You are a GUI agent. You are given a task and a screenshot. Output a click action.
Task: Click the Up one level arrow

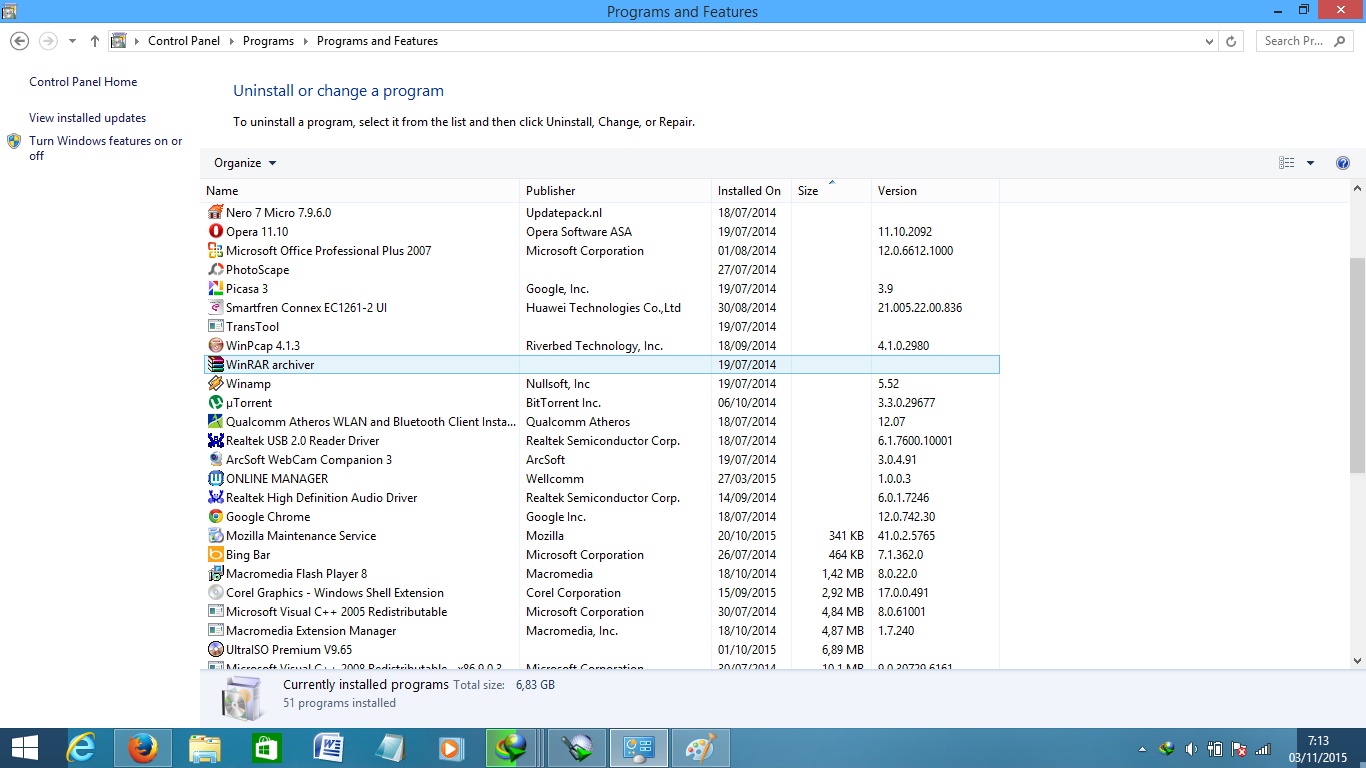coord(95,41)
